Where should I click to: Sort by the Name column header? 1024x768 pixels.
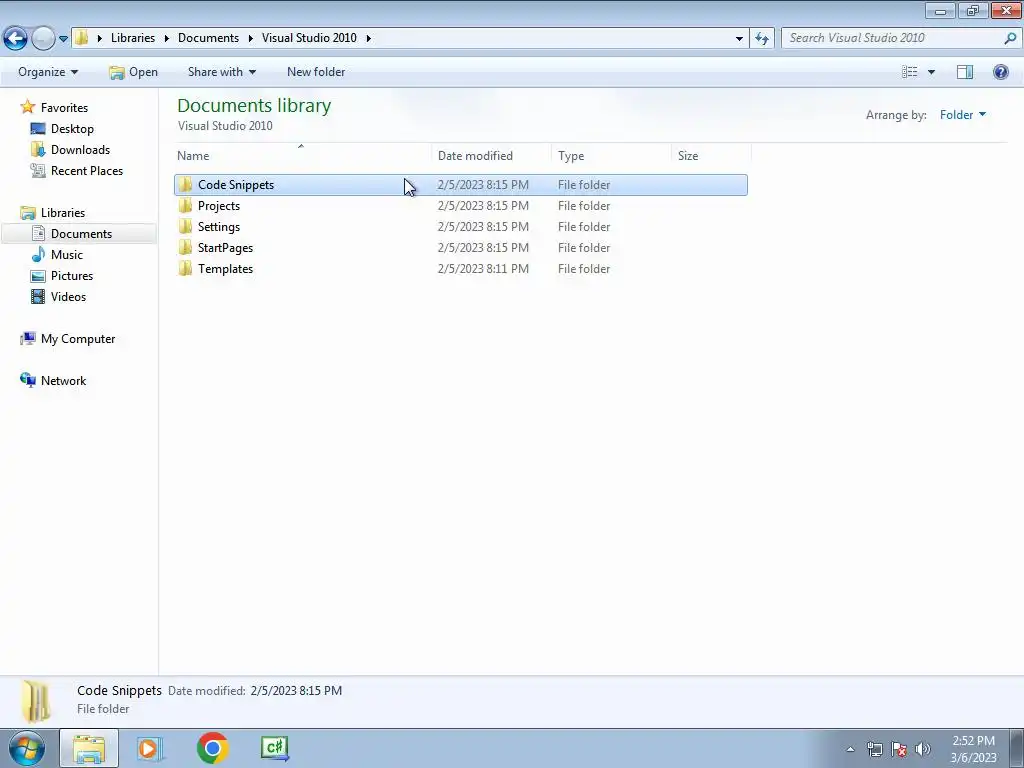303,155
